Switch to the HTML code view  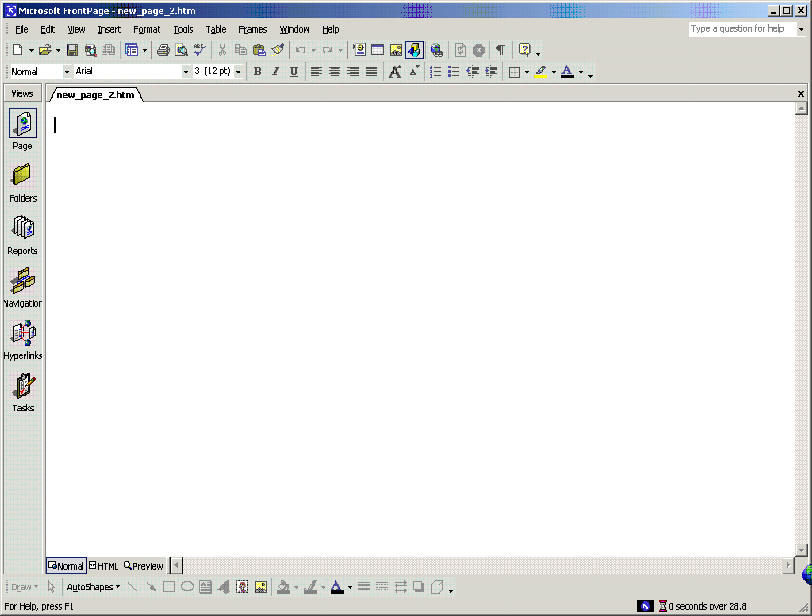pos(104,566)
